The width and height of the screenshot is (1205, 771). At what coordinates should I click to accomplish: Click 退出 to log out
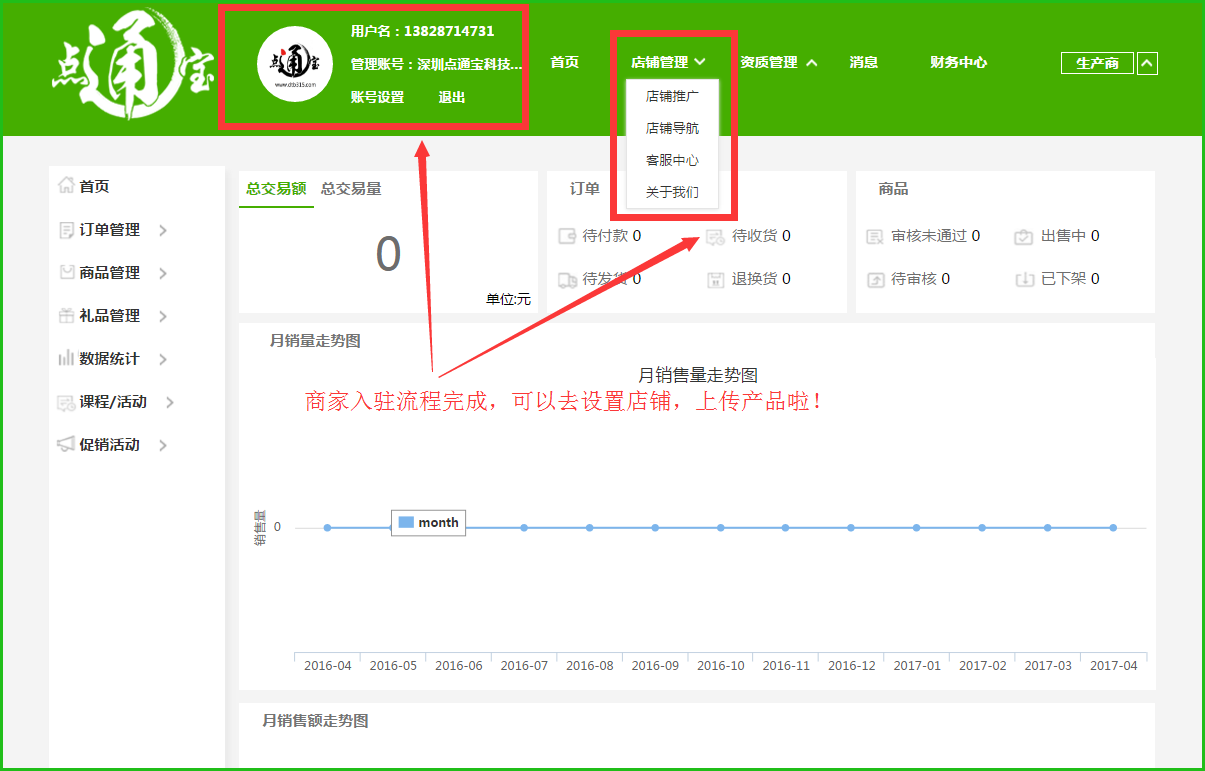(452, 97)
